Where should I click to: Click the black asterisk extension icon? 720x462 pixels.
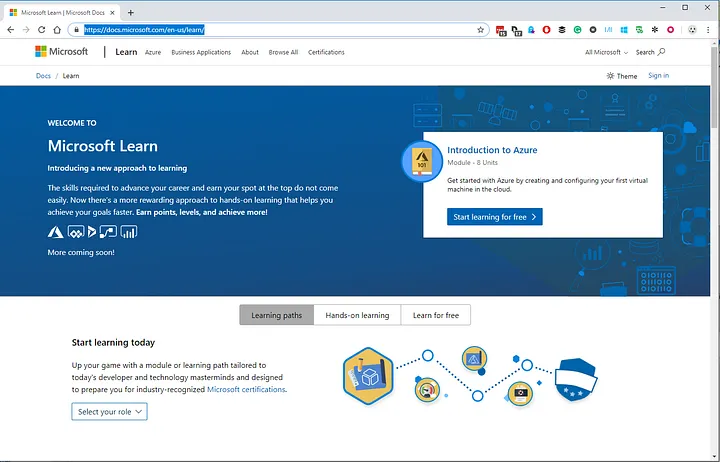pyautogui.click(x=655, y=30)
